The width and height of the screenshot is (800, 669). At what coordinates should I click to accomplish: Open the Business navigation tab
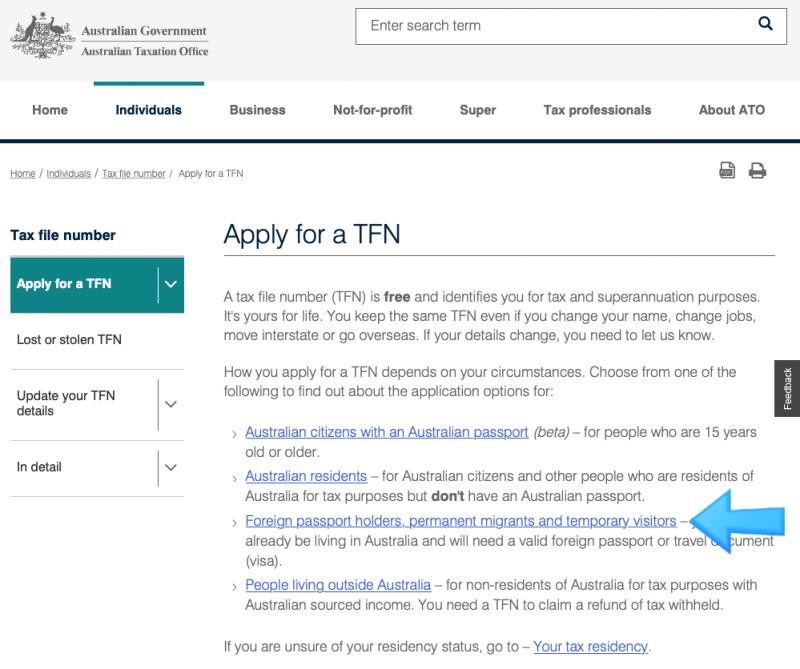click(x=258, y=110)
